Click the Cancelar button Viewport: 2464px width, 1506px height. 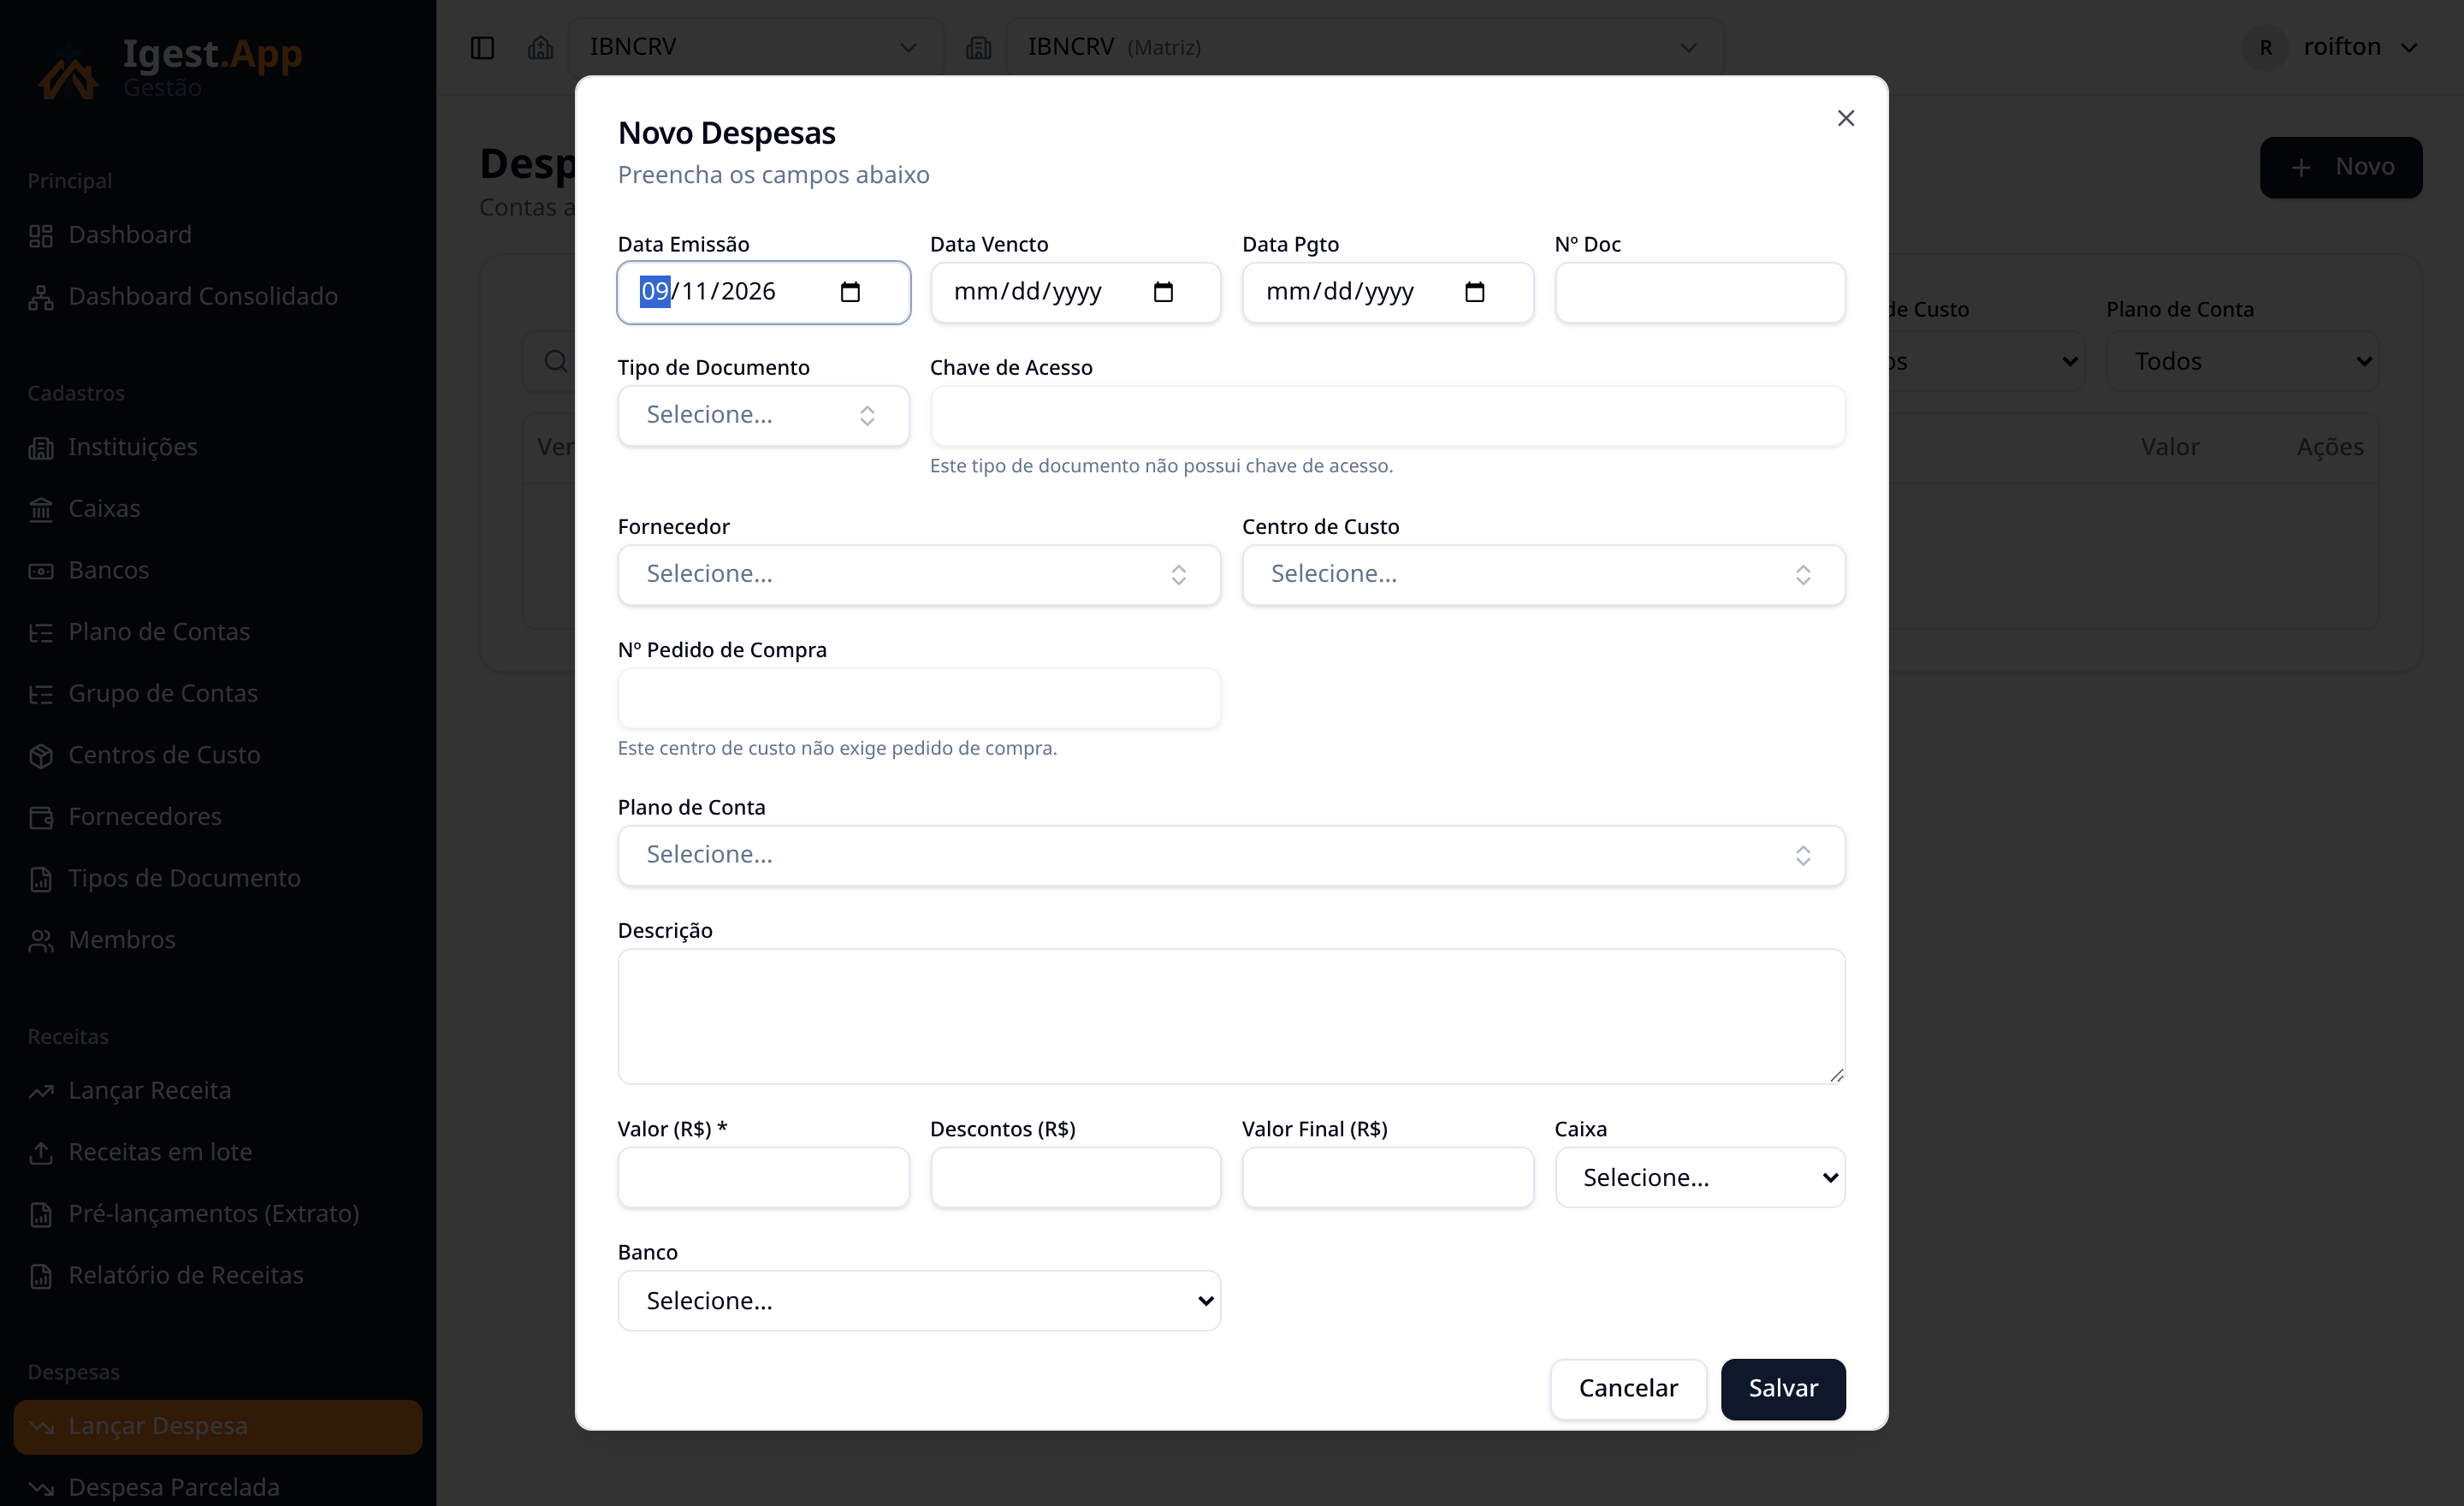click(x=1628, y=1388)
